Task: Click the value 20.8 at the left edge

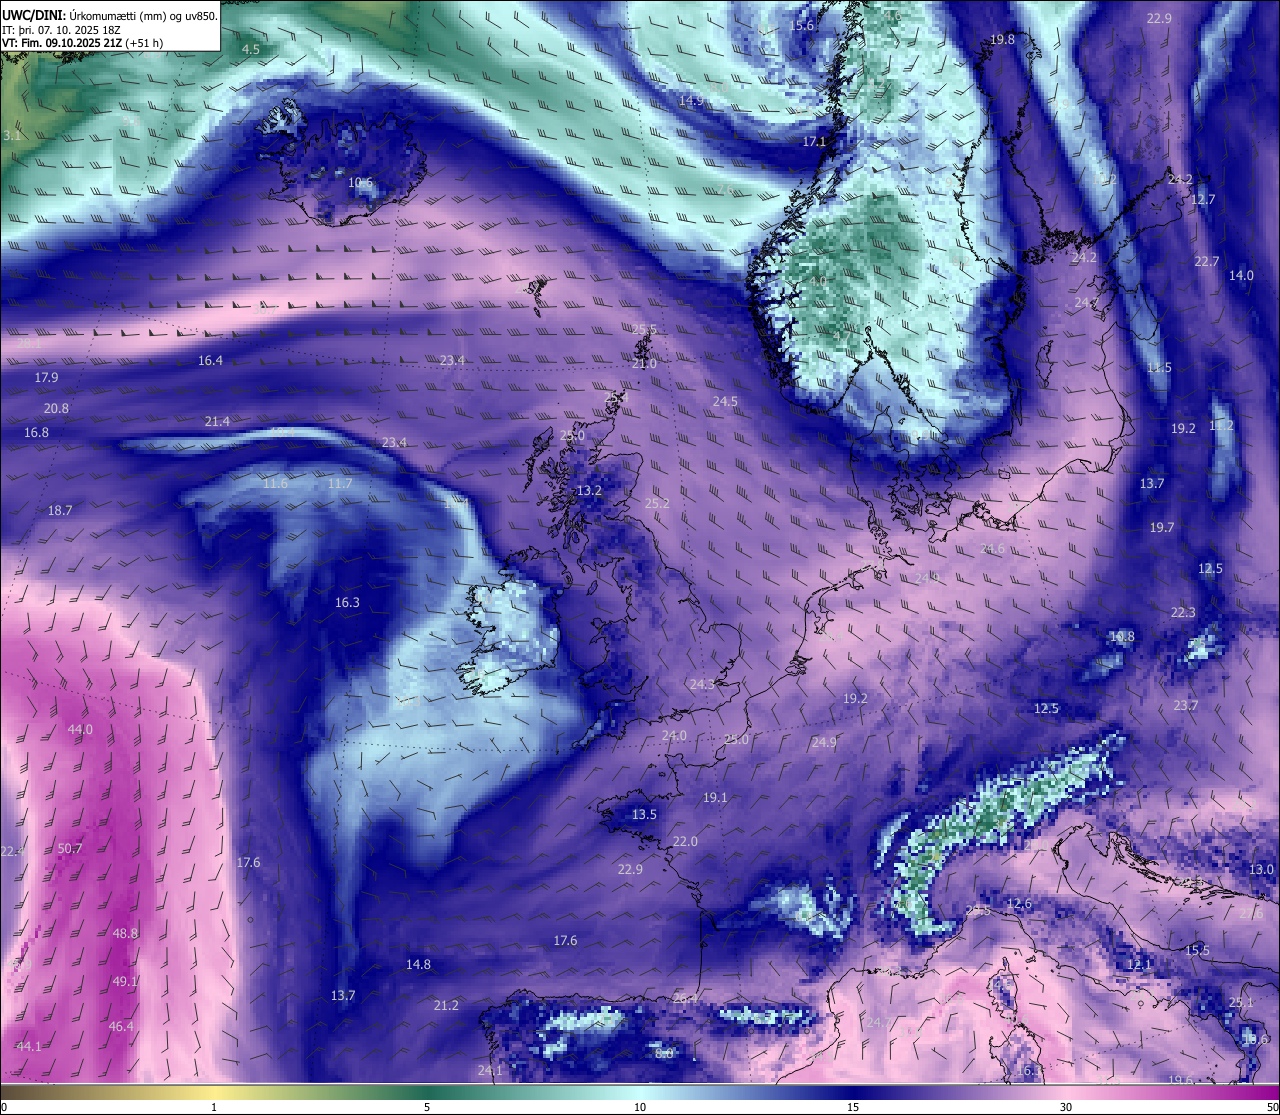Action: (x=56, y=408)
